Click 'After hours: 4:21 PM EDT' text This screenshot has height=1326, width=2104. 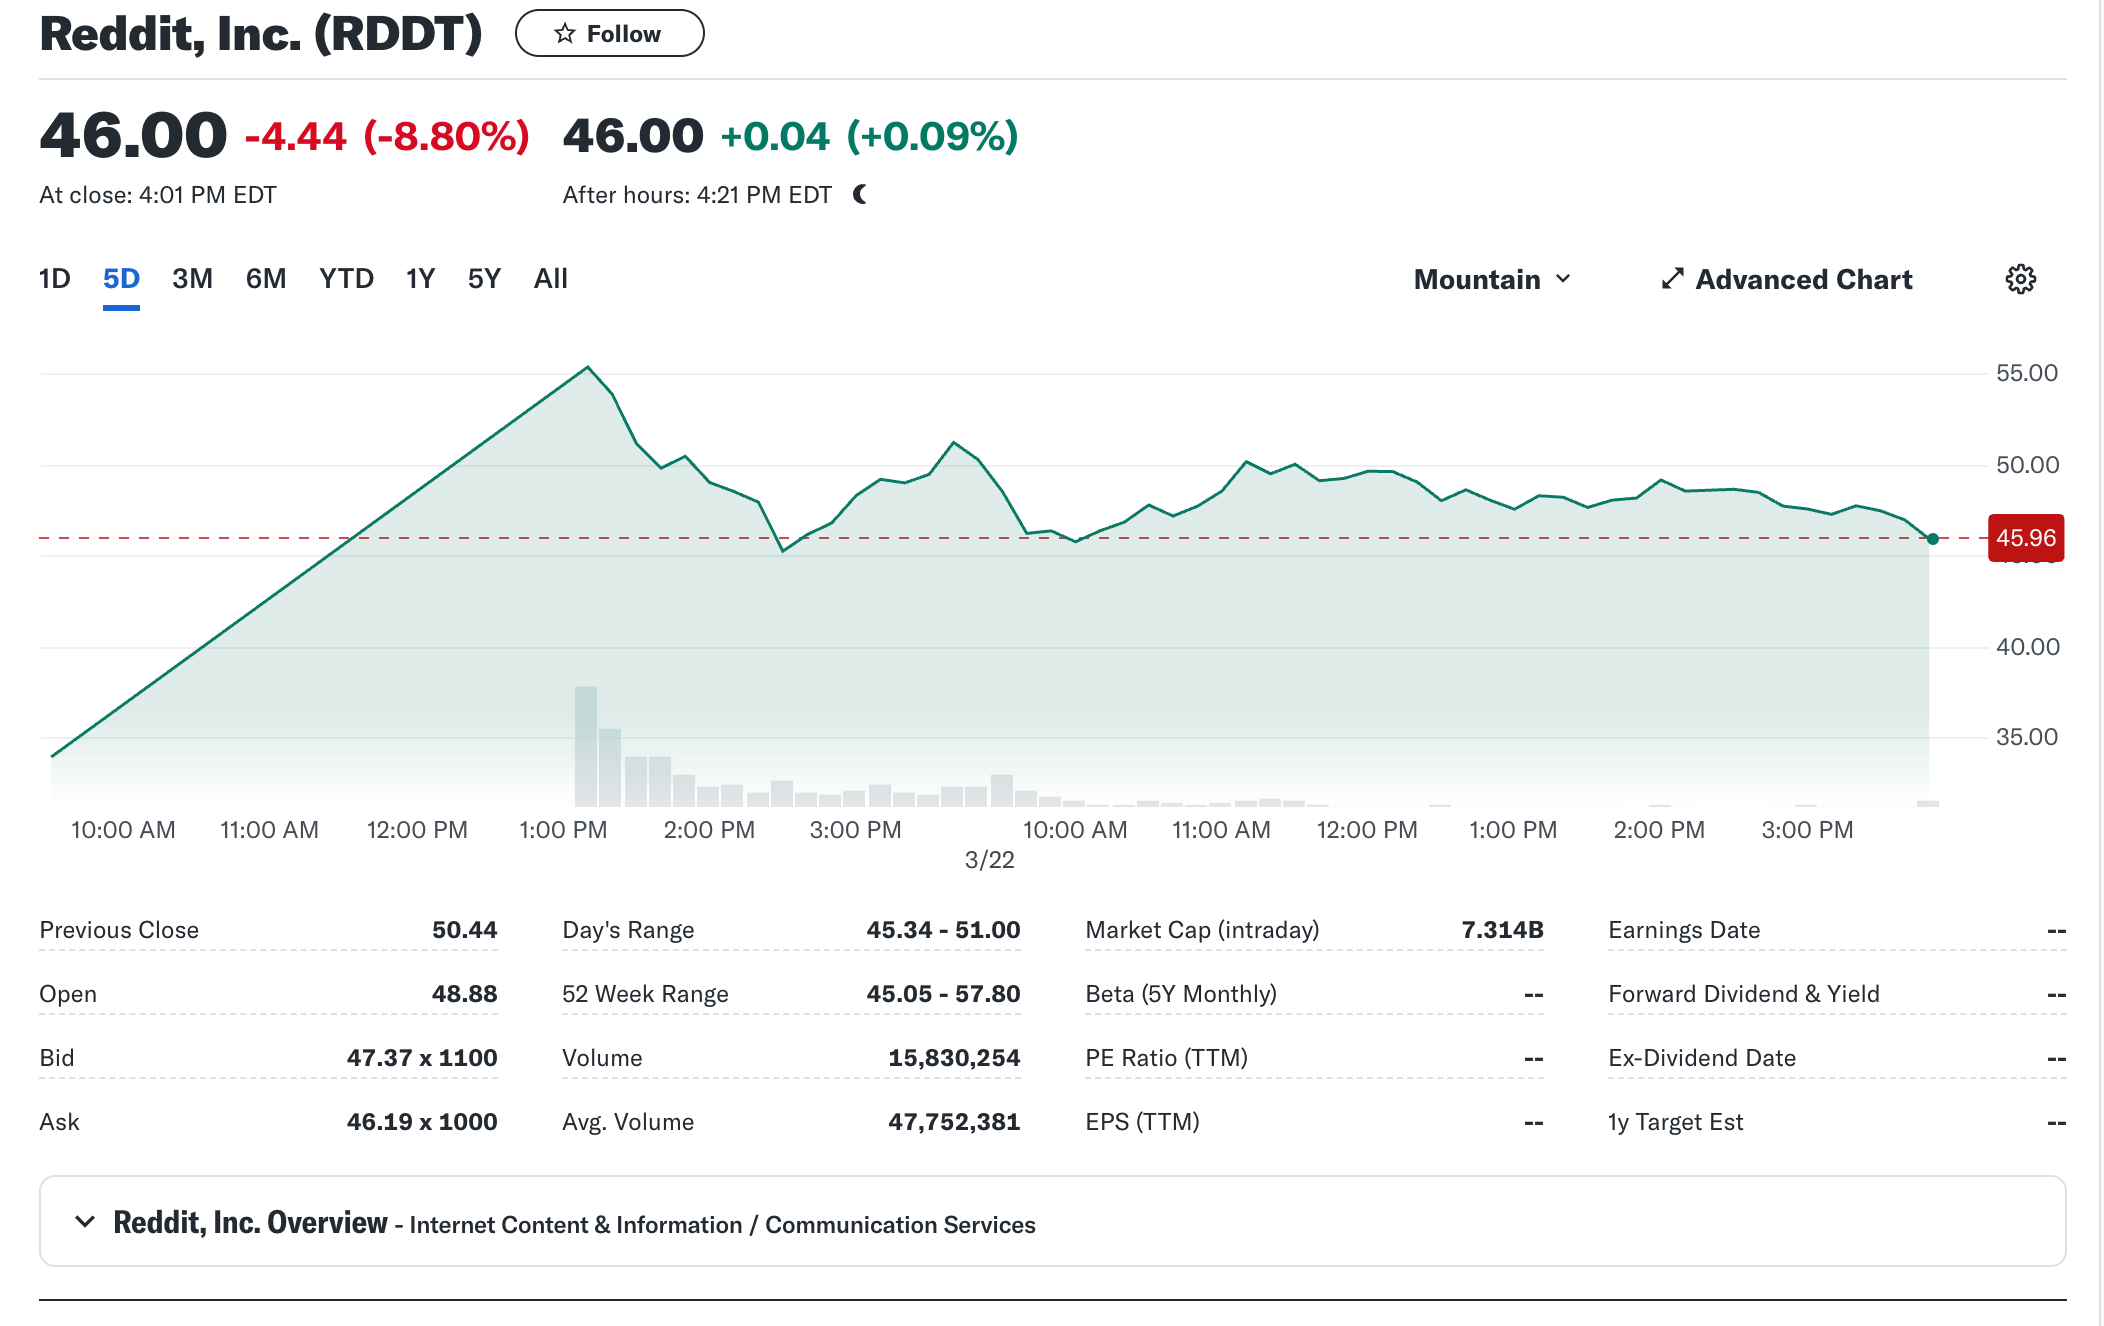pos(697,195)
